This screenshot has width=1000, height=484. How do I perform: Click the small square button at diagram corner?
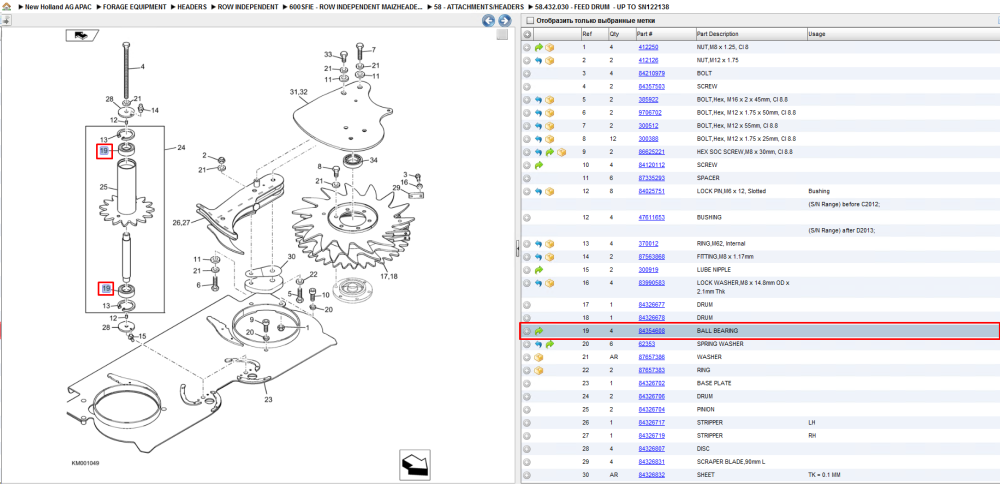coord(503,35)
